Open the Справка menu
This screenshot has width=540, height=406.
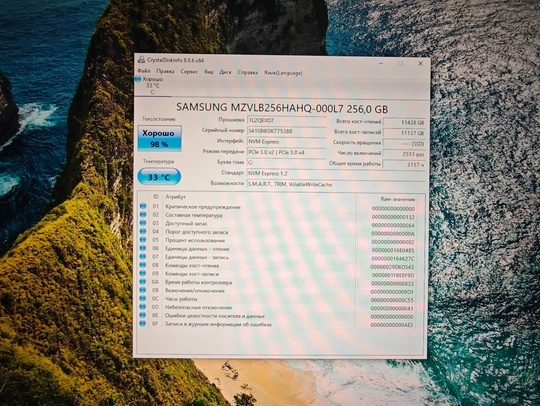[x=248, y=73]
